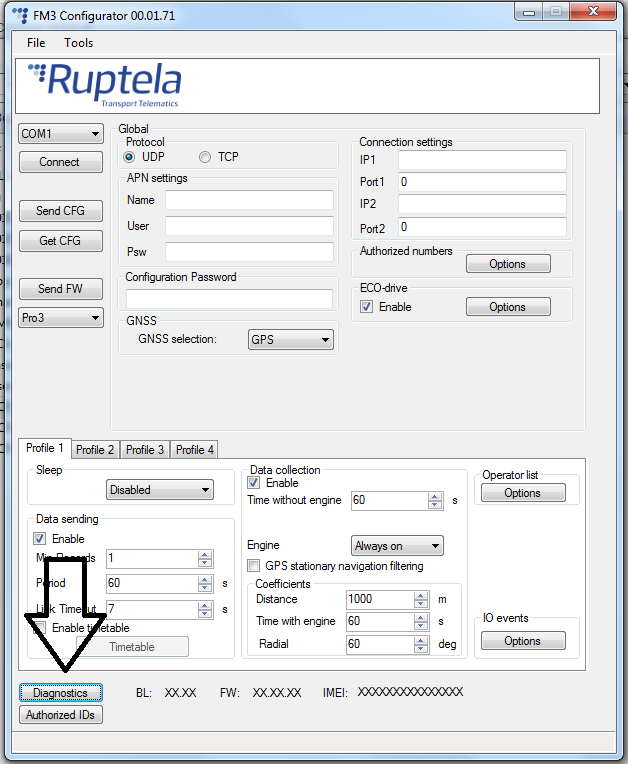Switch to the Profile 3 tab
This screenshot has height=764, width=628.
[x=145, y=450]
